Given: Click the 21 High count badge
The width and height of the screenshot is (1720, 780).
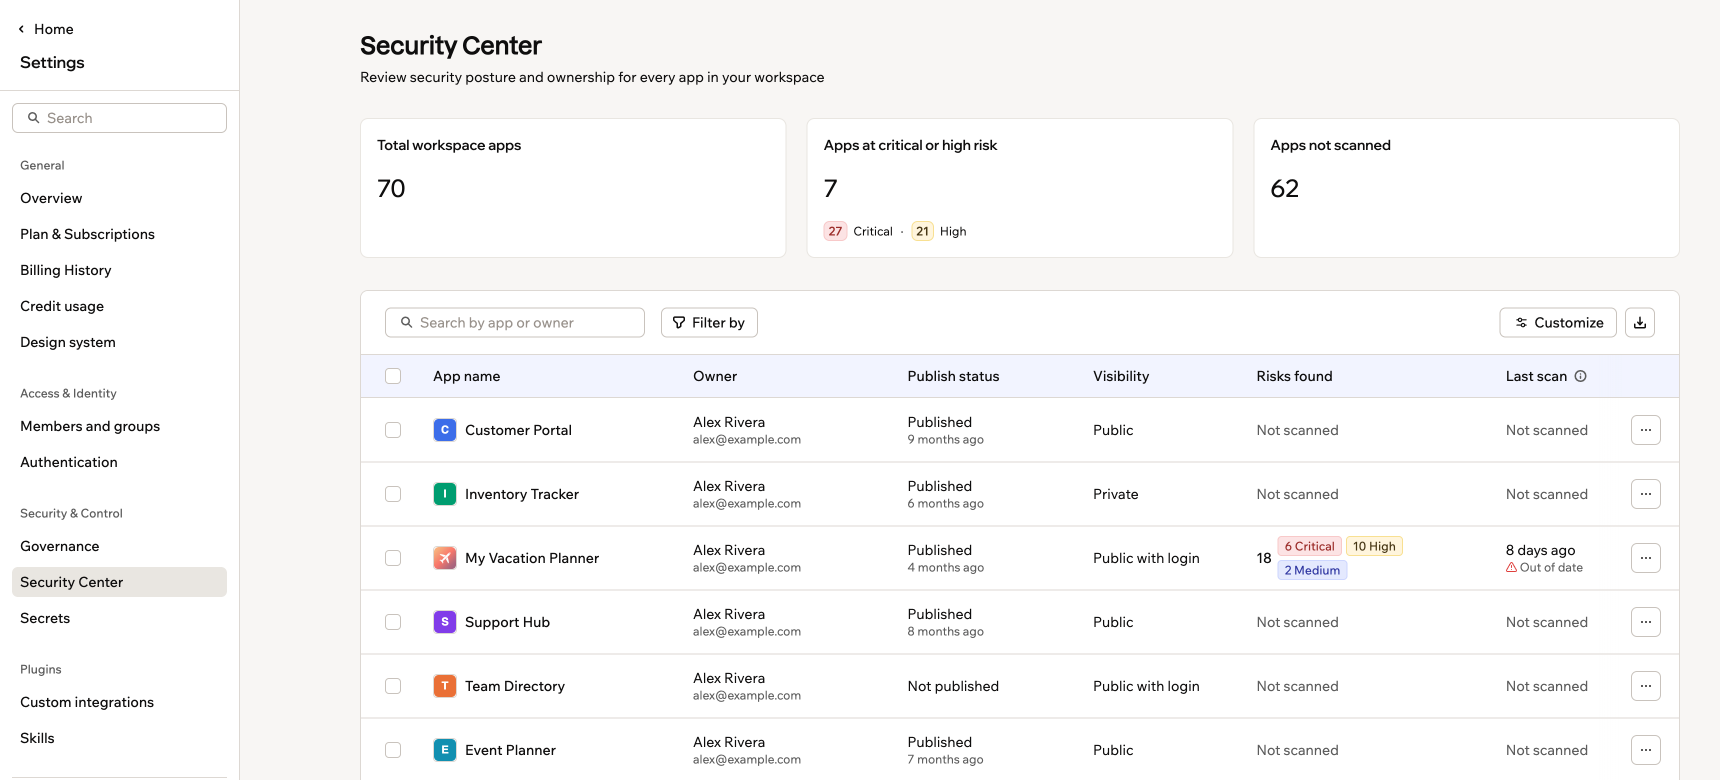Looking at the screenshot, I should (x=922, y=231).
